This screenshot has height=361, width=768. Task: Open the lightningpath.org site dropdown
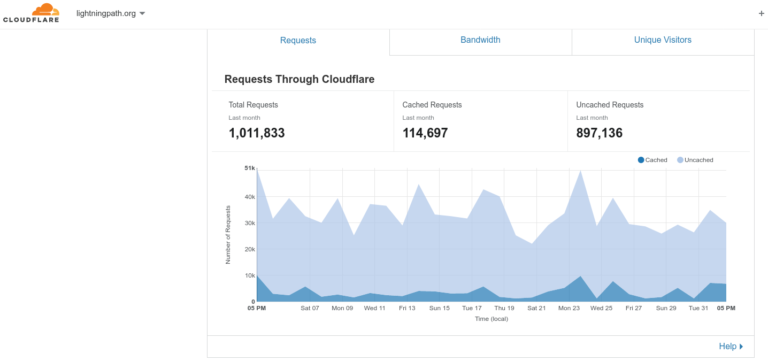click(x=111, y=14)
